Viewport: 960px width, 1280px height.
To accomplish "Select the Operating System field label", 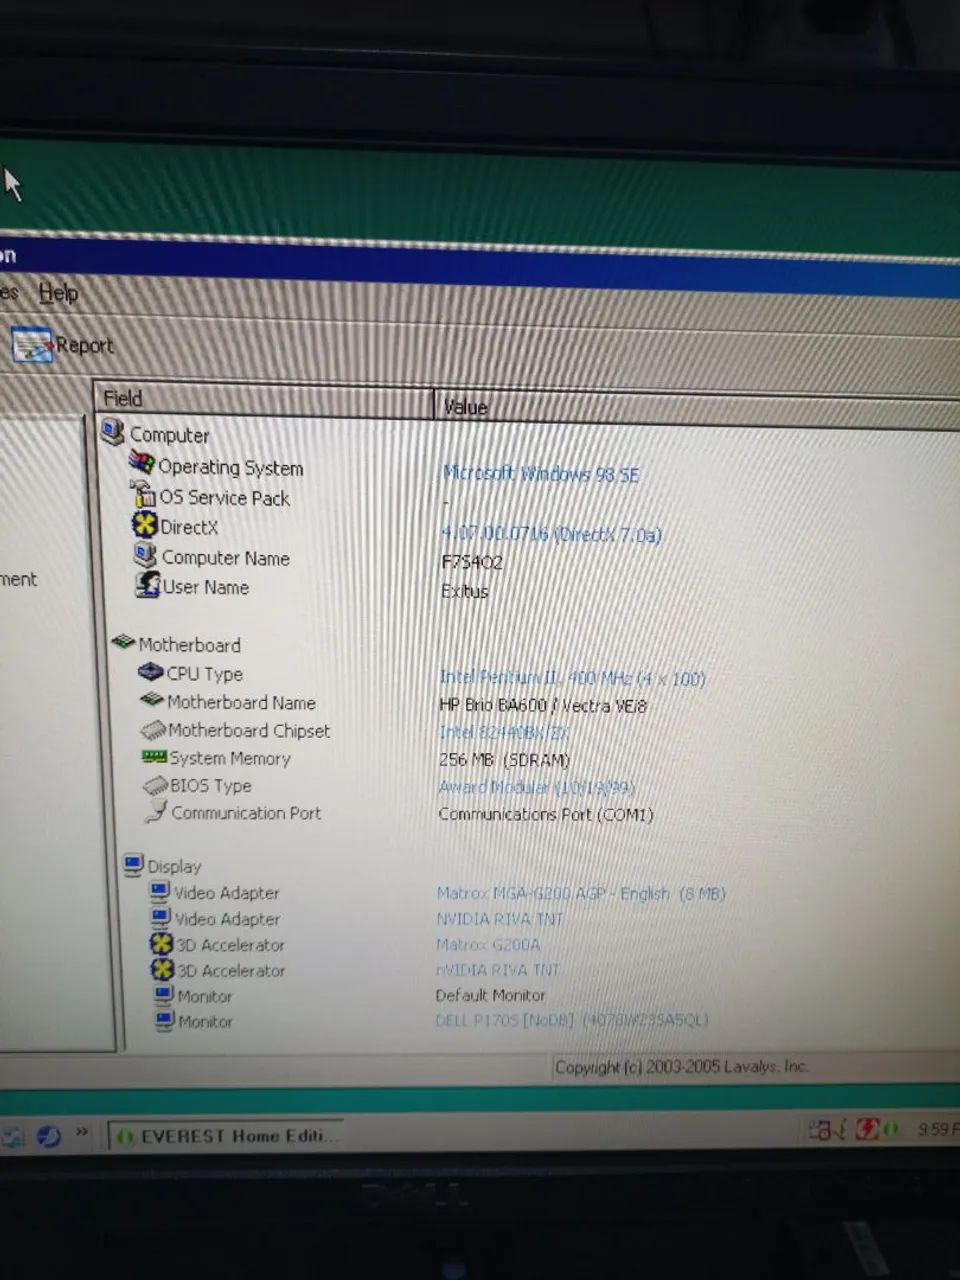I will click(x=231, y=467).
